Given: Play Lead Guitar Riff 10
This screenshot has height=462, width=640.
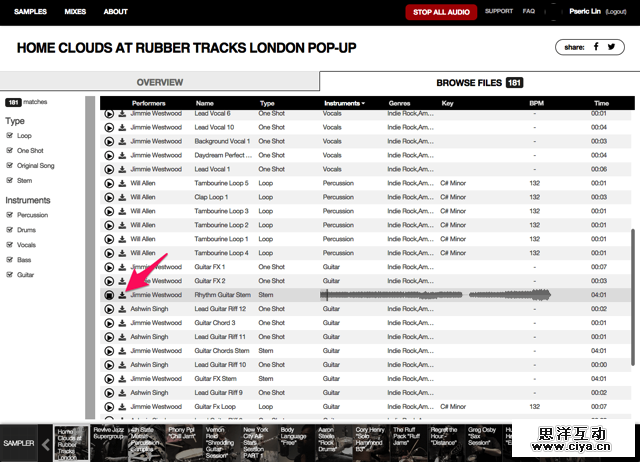Looking at the screenshot, I should [109, 365].
